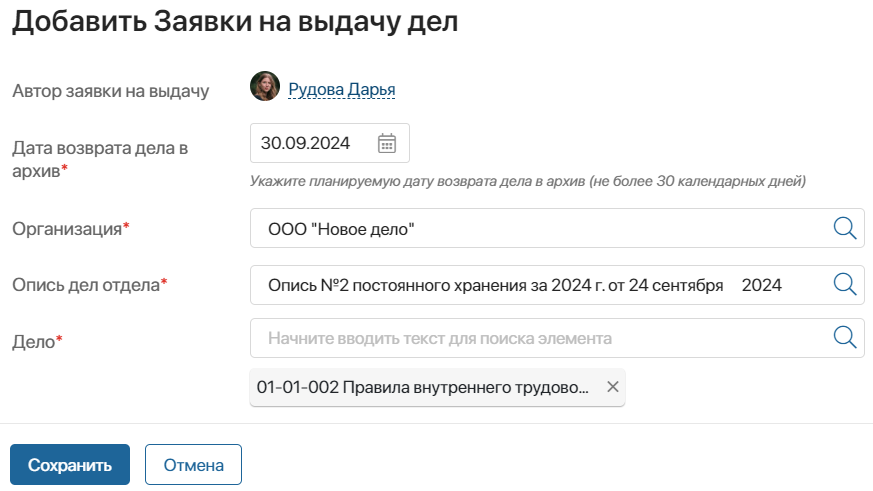Click the magnifier in the Опись дел отдела field
This screenshot has width=873, height=491.
coord(845,284)
